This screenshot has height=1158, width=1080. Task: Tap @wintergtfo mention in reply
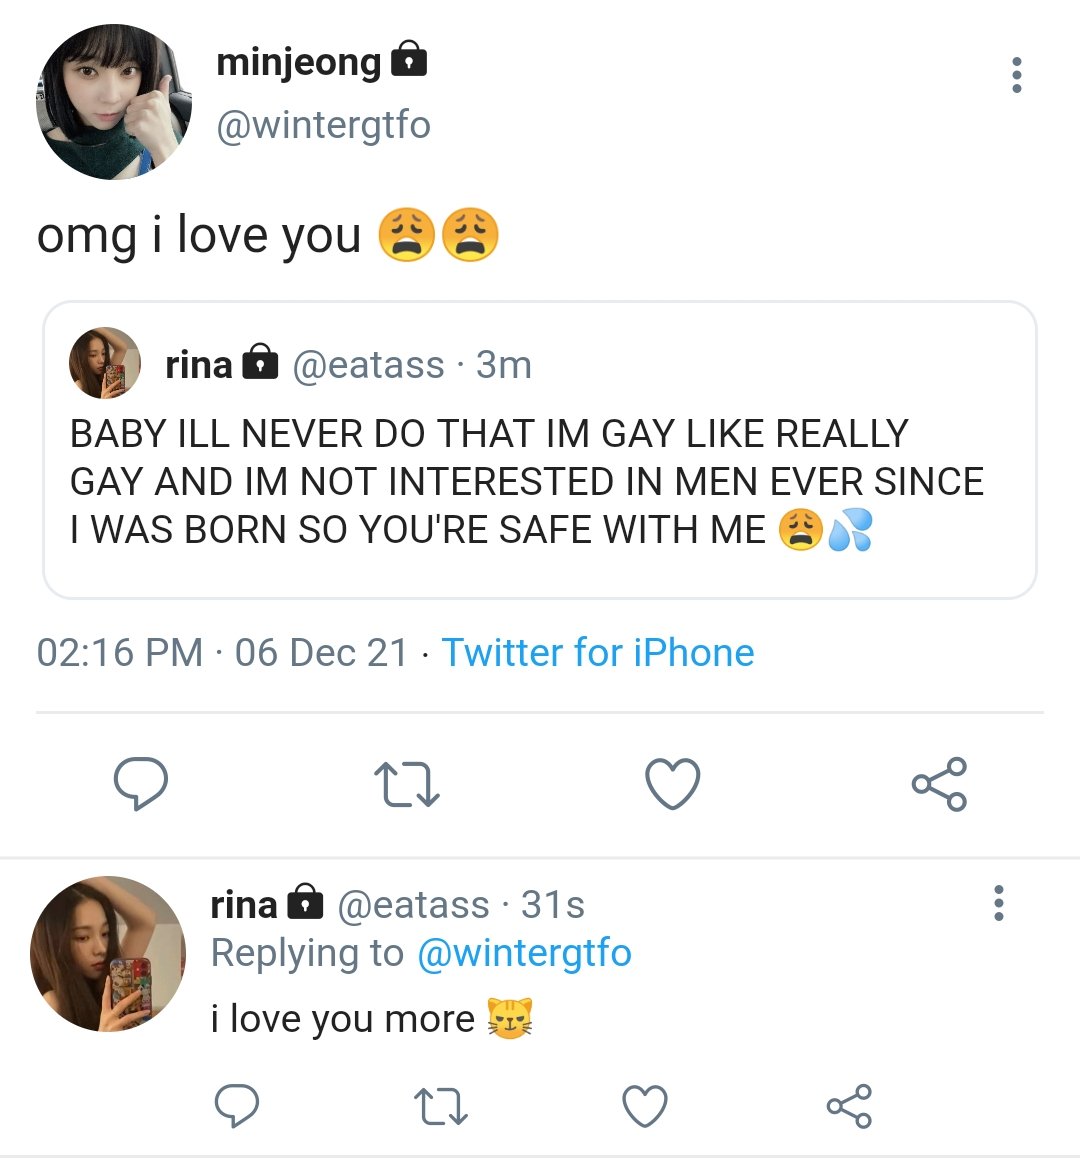[x=524, y=953]
